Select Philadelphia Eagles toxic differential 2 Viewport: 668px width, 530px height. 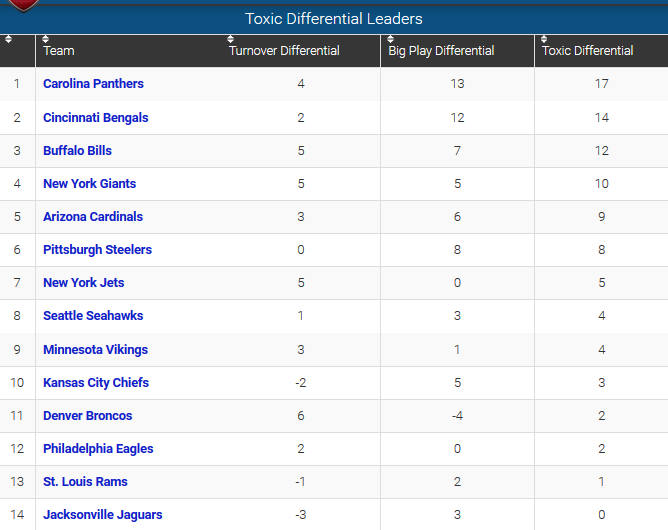coord(602,449)
